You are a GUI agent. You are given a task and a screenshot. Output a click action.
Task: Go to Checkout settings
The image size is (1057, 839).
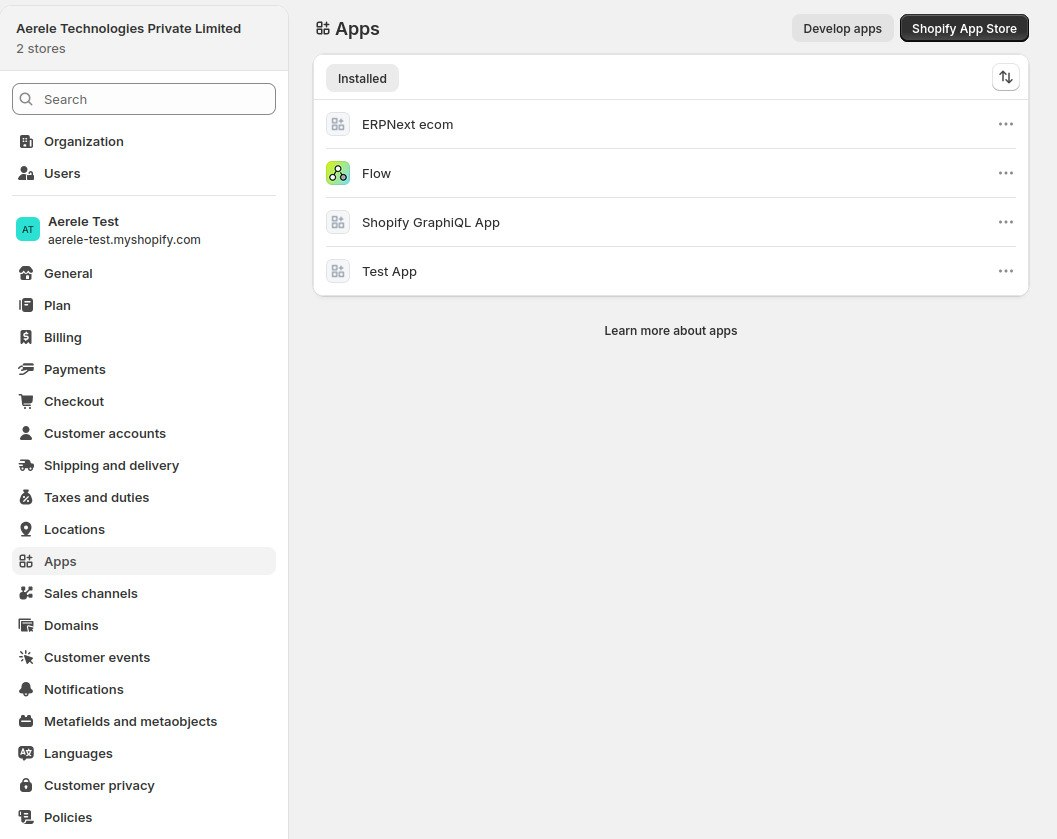144,401
